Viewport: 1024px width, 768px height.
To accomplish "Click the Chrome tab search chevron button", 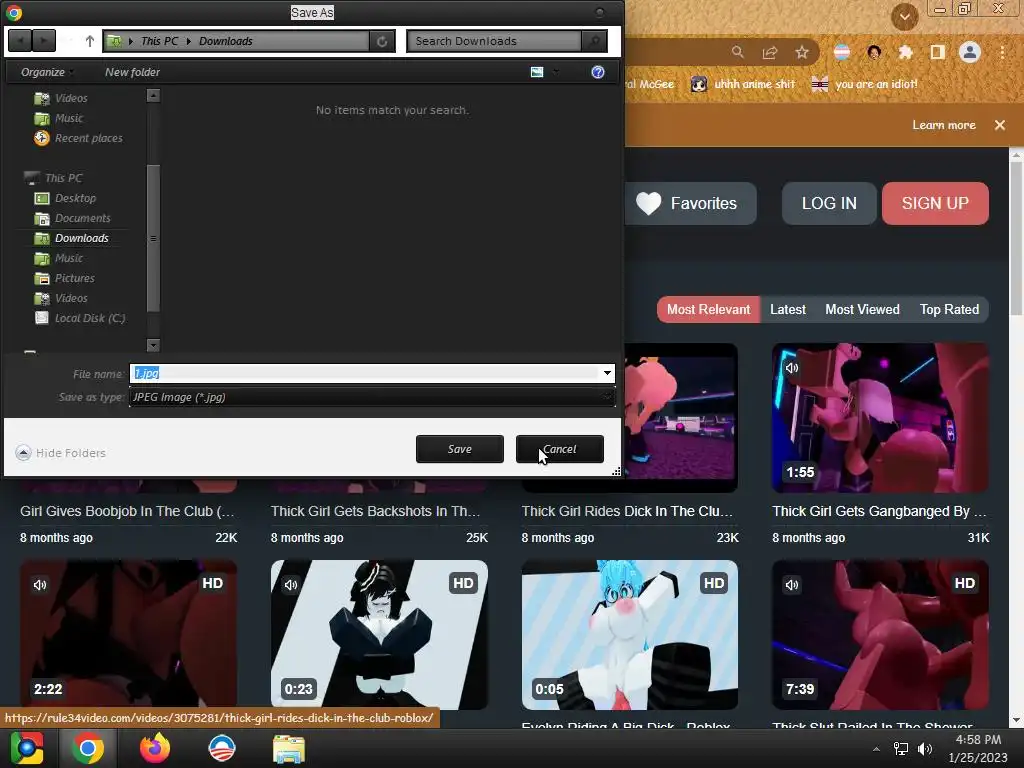I will pyautogui.click(x=904, y=17).
